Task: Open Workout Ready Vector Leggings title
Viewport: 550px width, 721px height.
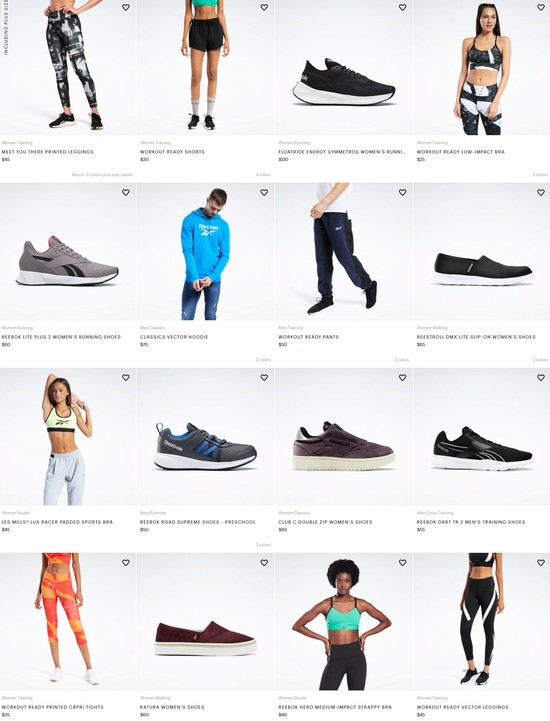Action: (463, 707)
